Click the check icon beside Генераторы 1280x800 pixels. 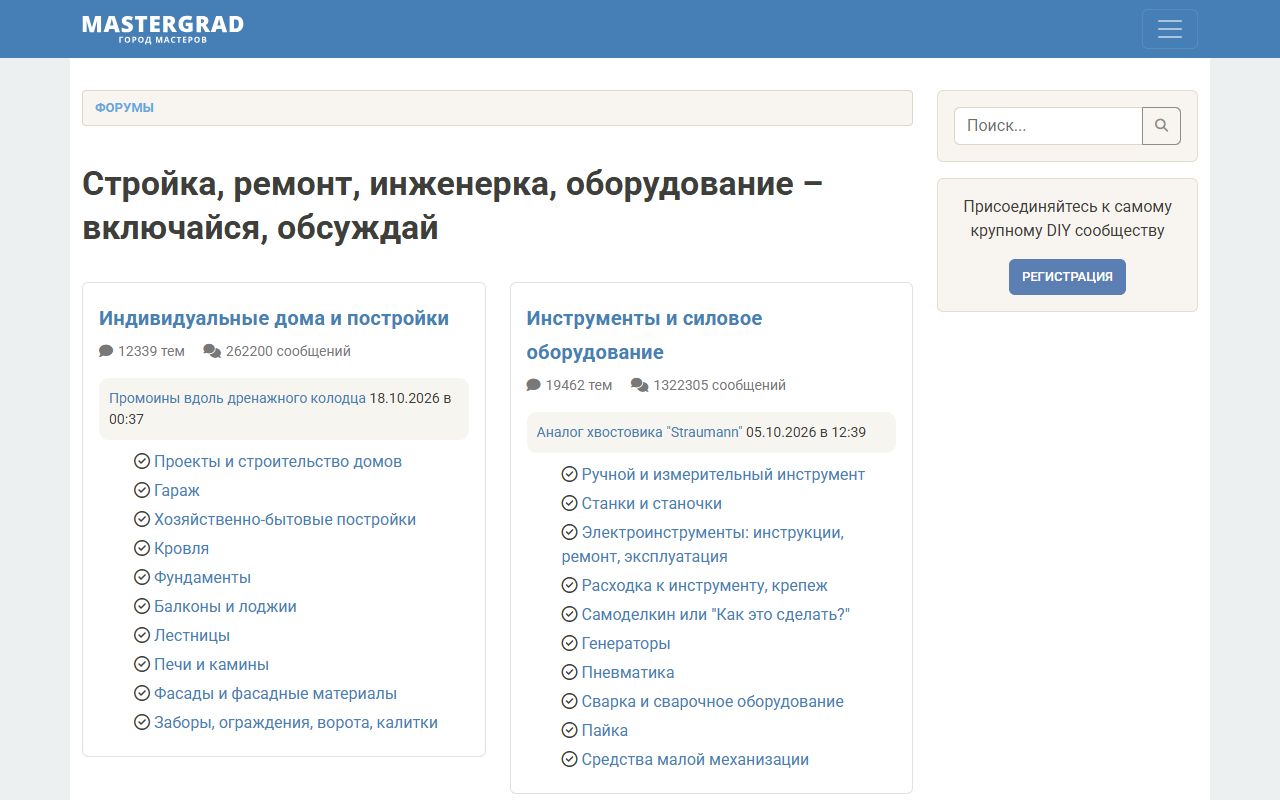[570, 643]
